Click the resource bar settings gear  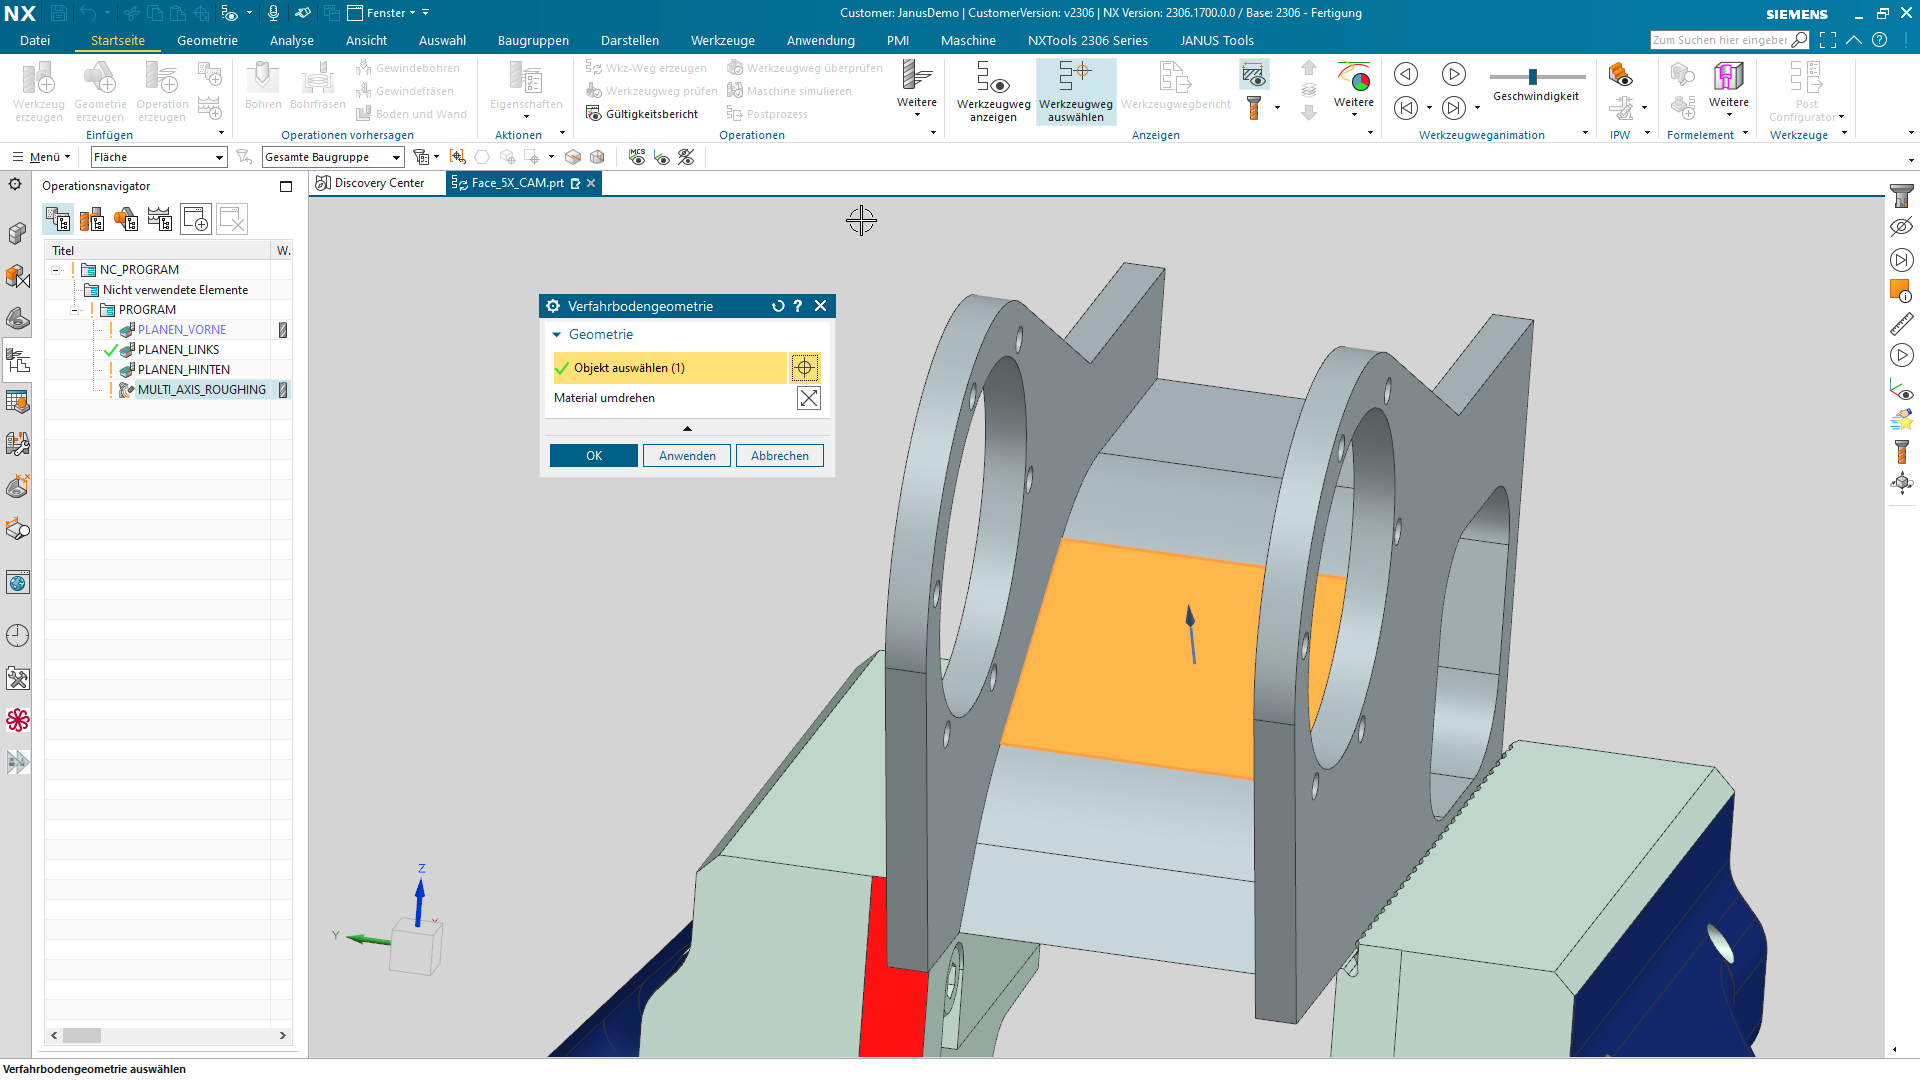click(x=15, y=184)
